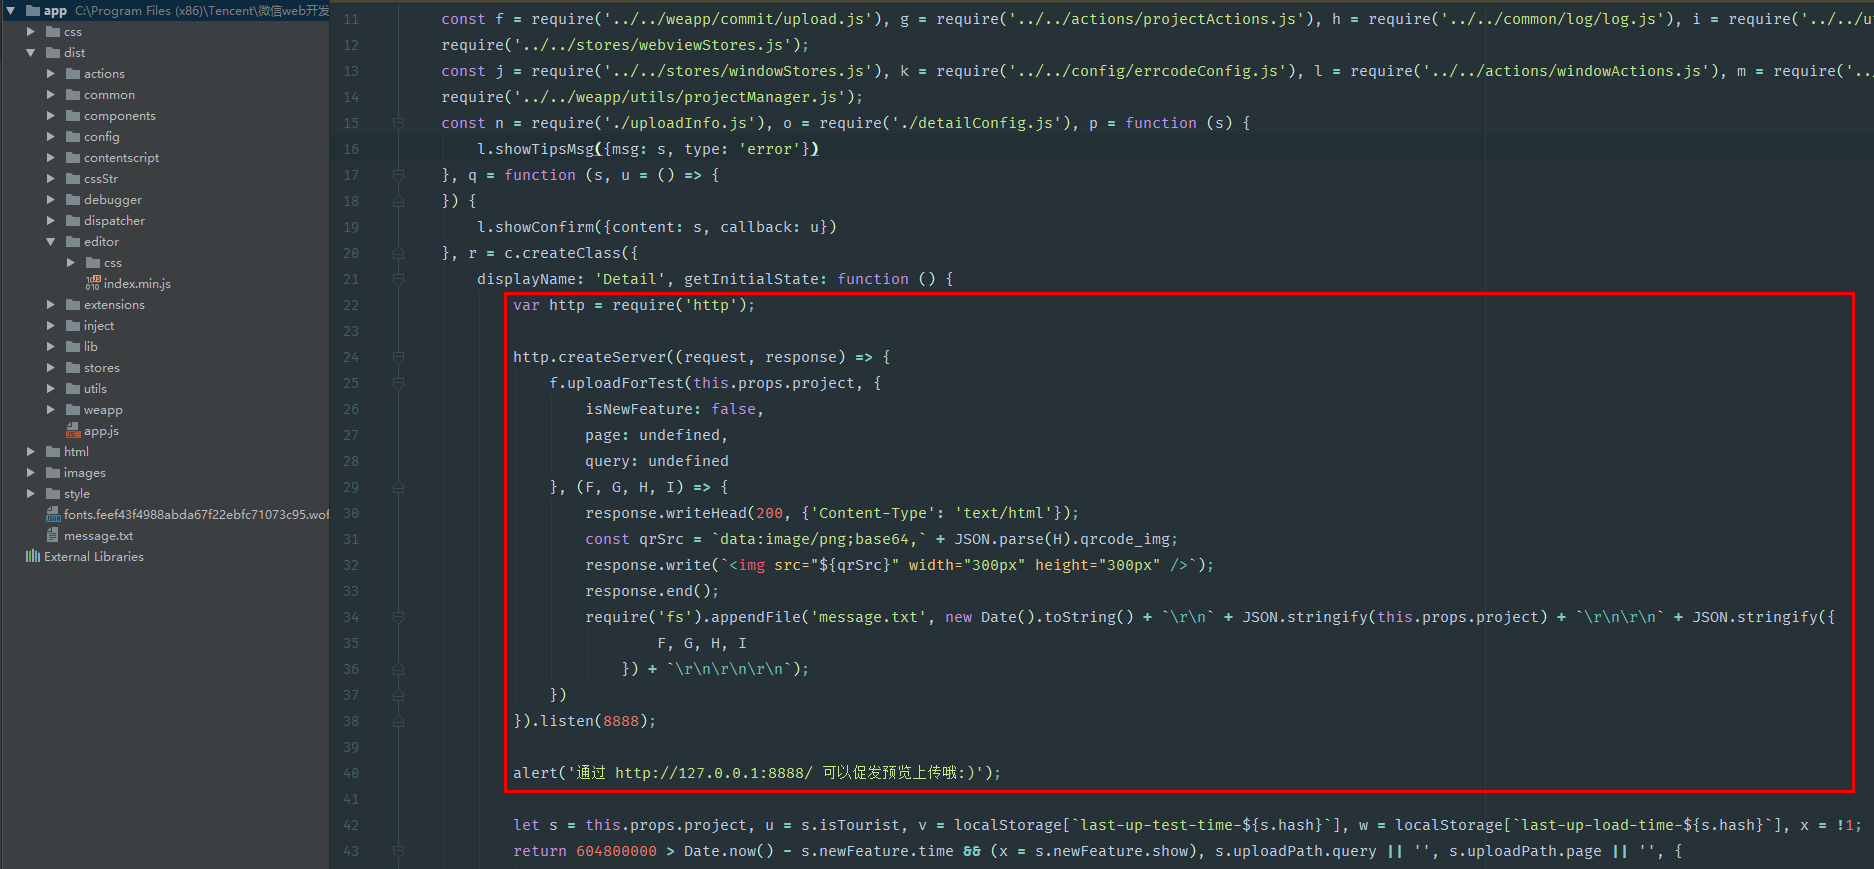Screen dimensions: 1874x869
Task: Toggle code fold marker at line 21
Action: [x=398, y=279]
